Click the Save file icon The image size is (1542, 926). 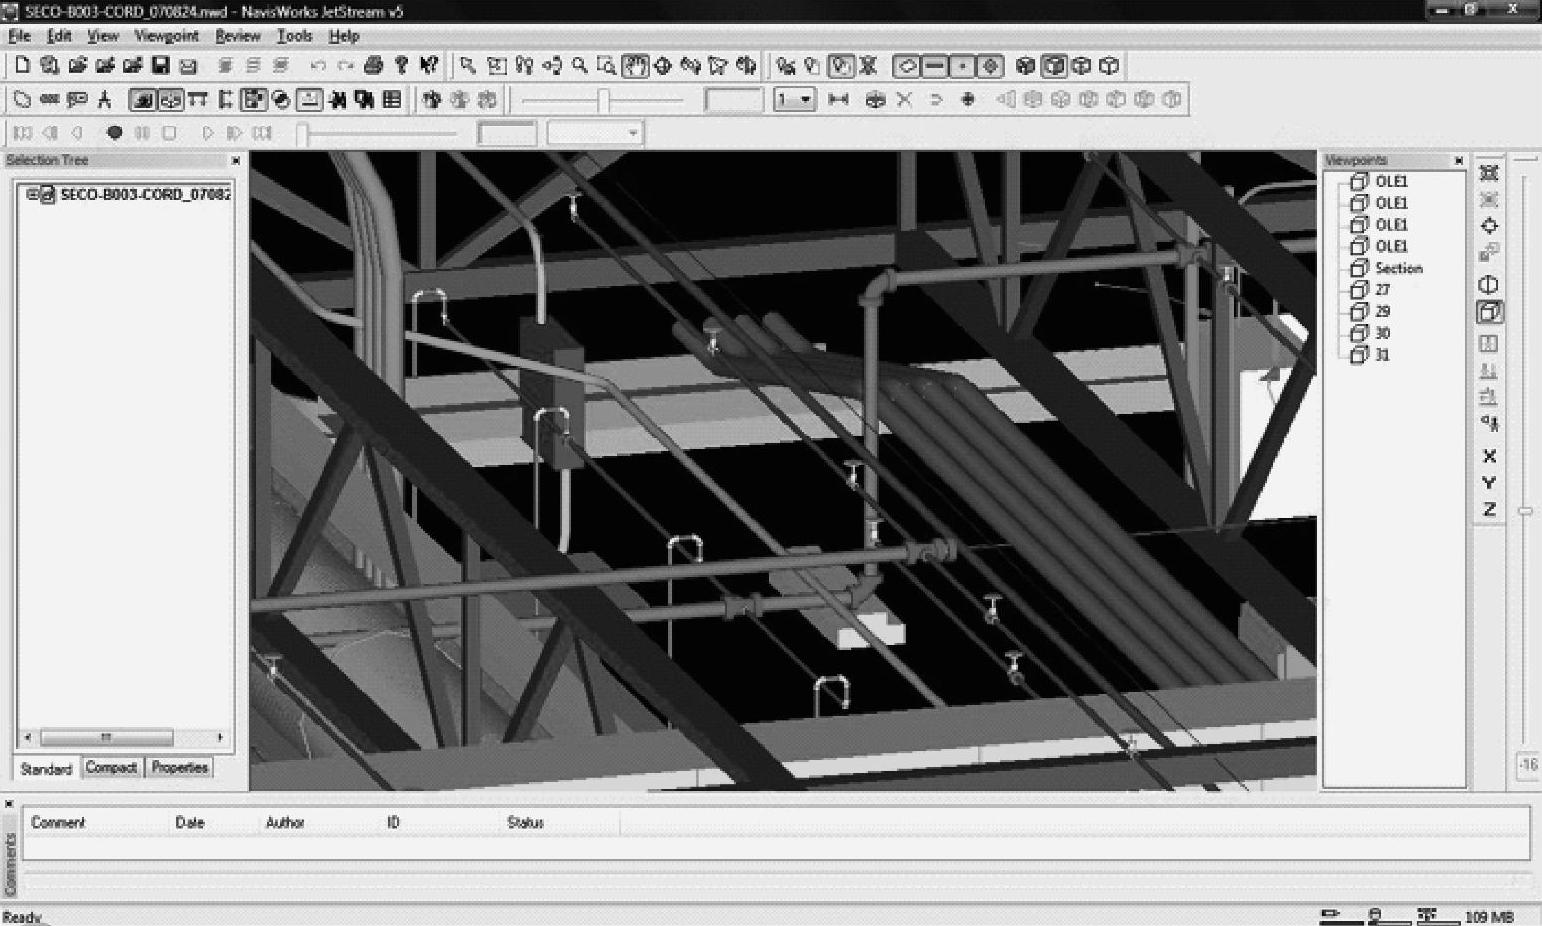pos(160,66)
